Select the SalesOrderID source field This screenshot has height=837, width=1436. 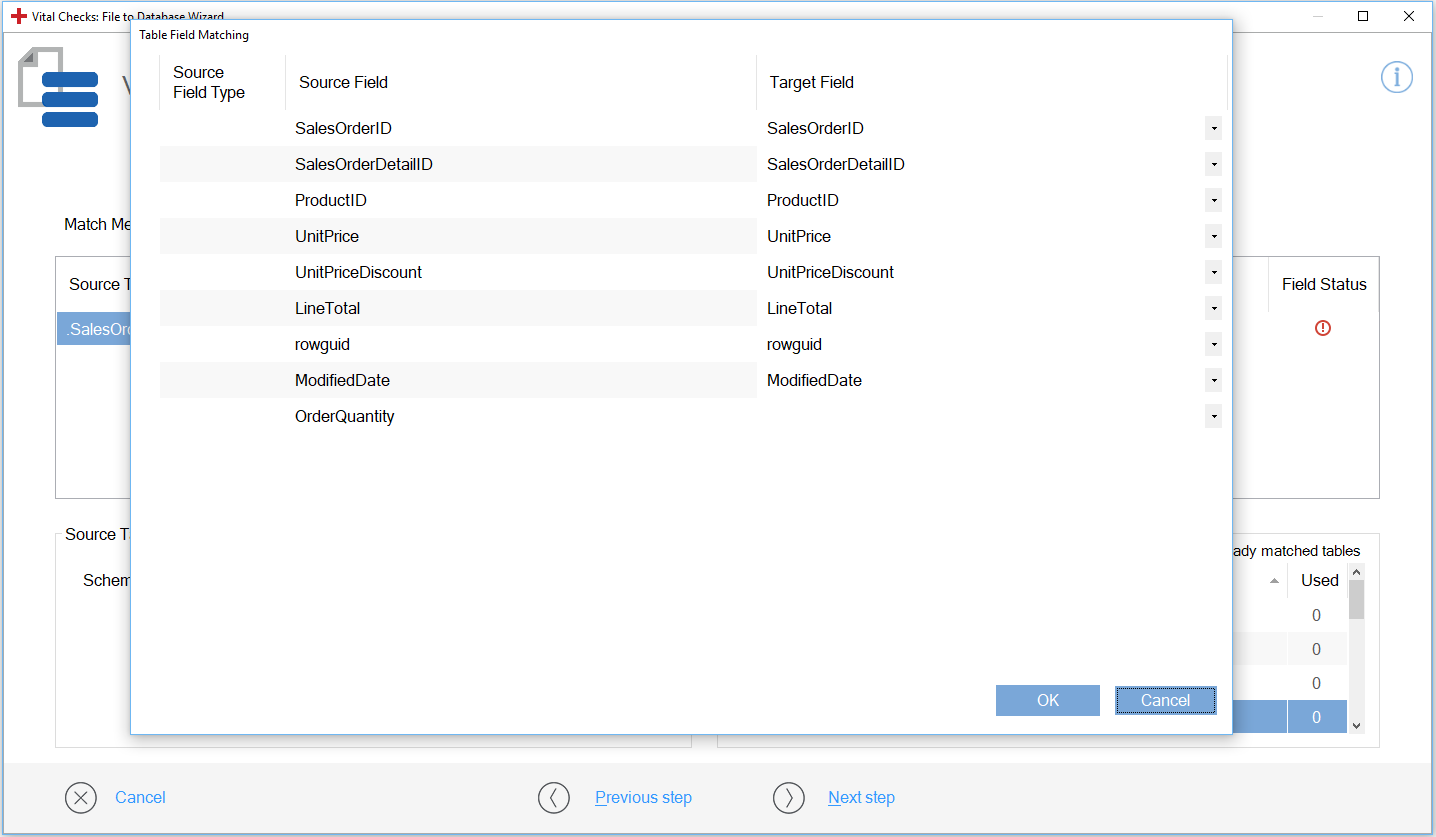343,128
